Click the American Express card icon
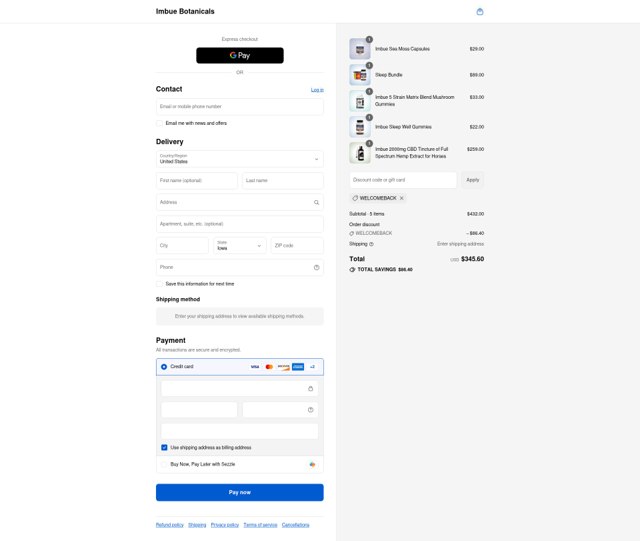 298,367
